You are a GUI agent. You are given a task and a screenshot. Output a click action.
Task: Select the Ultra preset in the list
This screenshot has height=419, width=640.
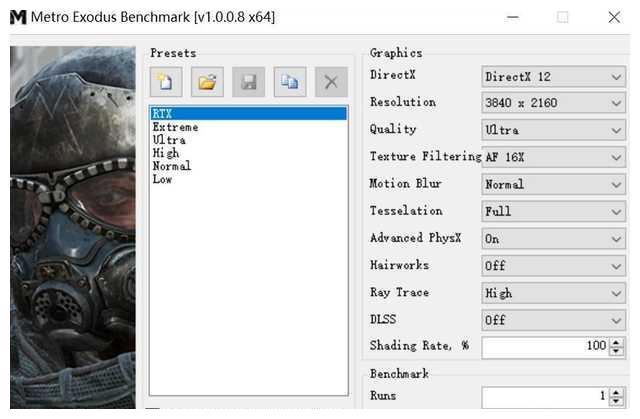(249, 140)
